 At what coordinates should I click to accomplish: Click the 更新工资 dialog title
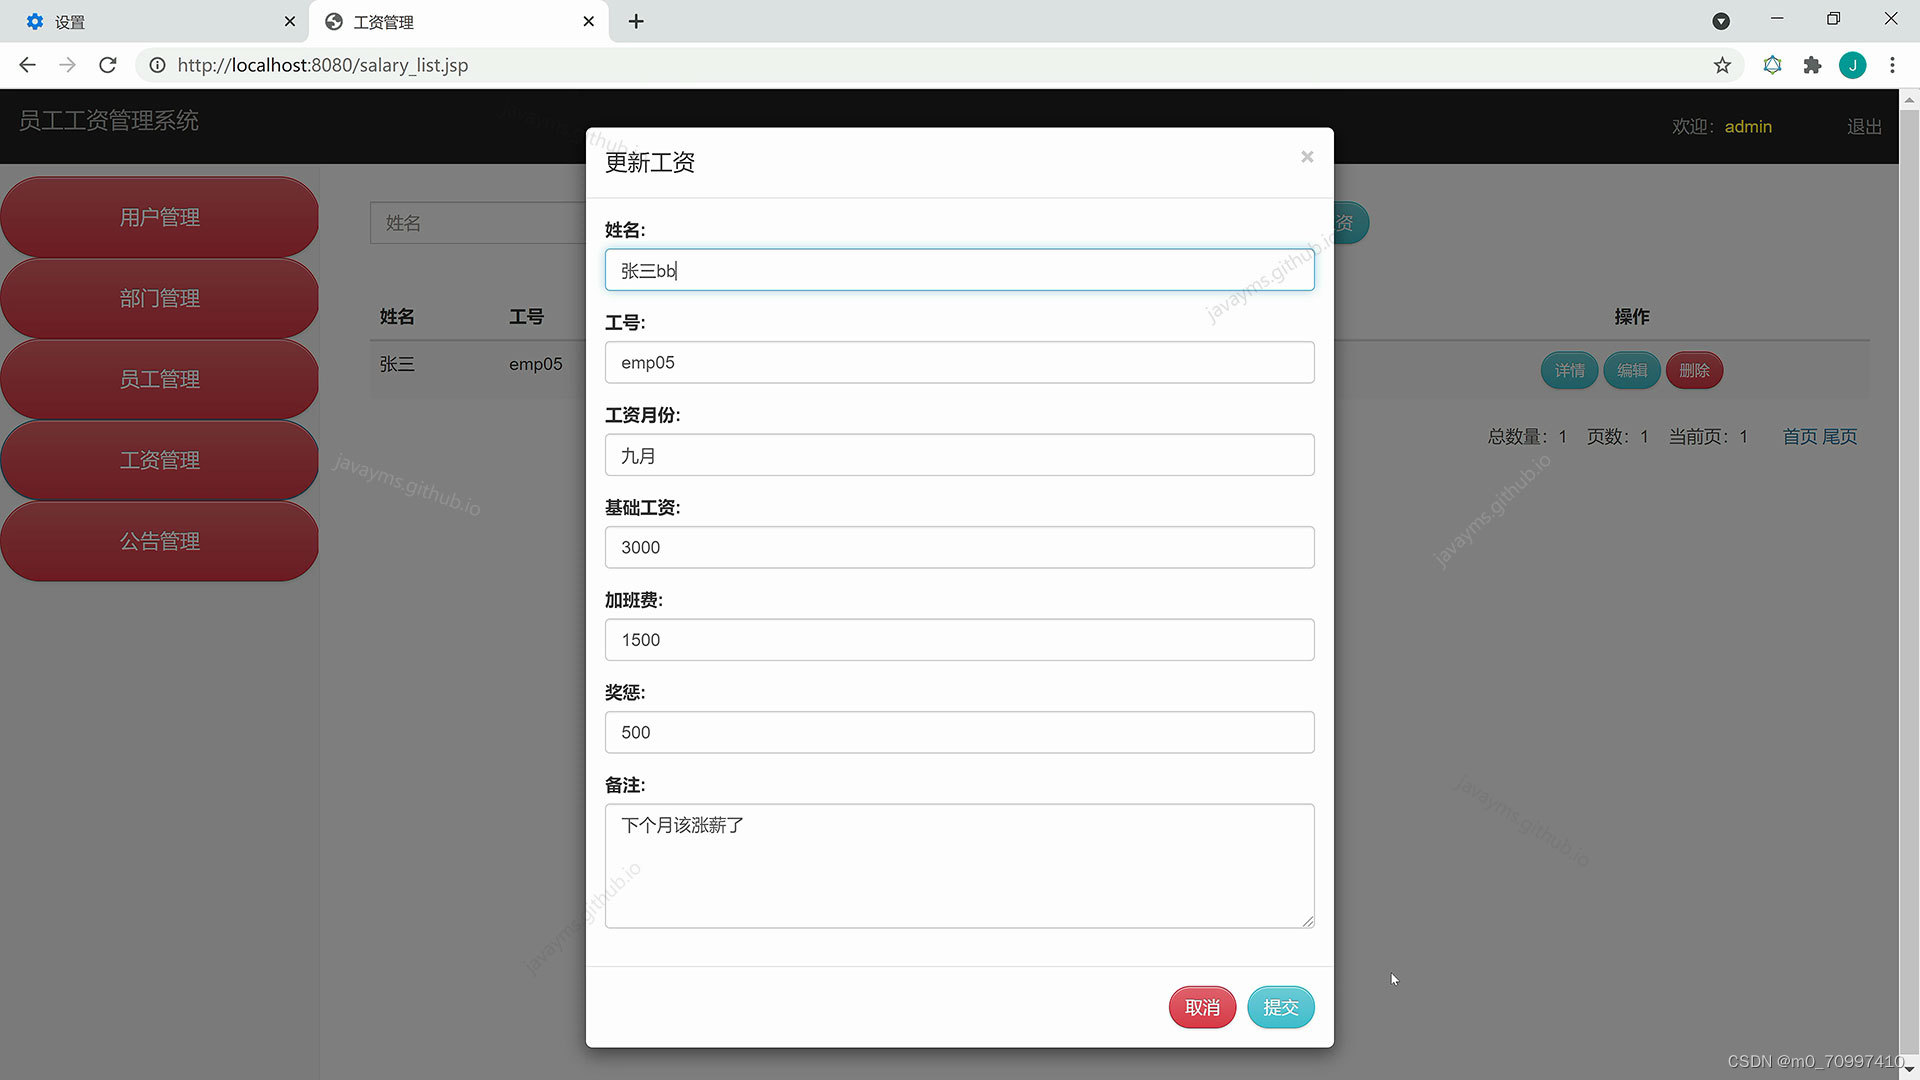(x=650, y=162)
